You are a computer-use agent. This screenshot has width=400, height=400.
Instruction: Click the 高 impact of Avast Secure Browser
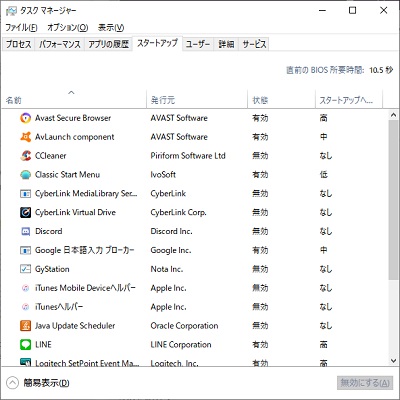coord(323,118)
